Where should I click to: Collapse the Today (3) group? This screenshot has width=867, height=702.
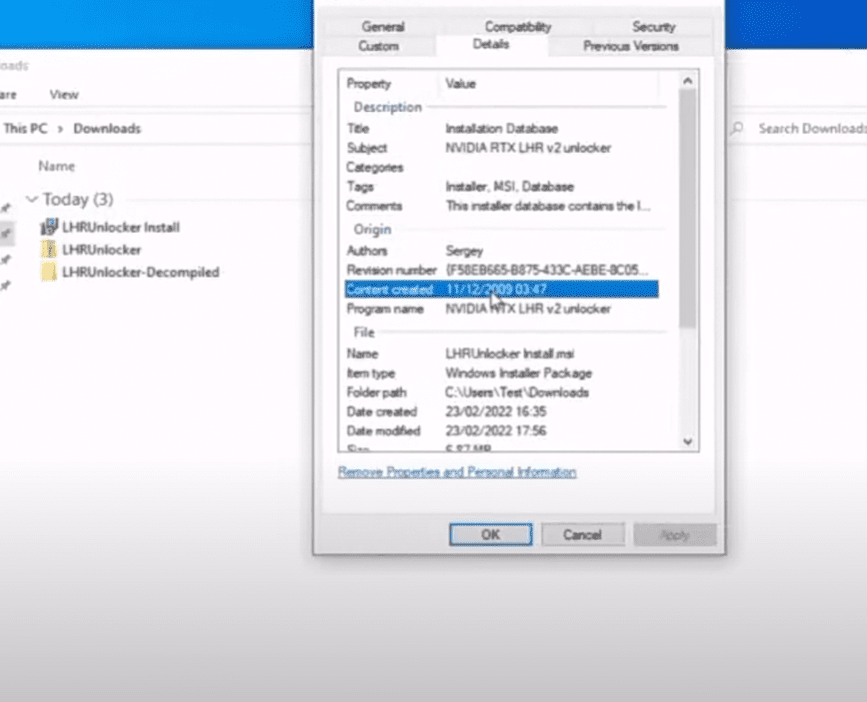pyautogui.click(x=32, y=199)
